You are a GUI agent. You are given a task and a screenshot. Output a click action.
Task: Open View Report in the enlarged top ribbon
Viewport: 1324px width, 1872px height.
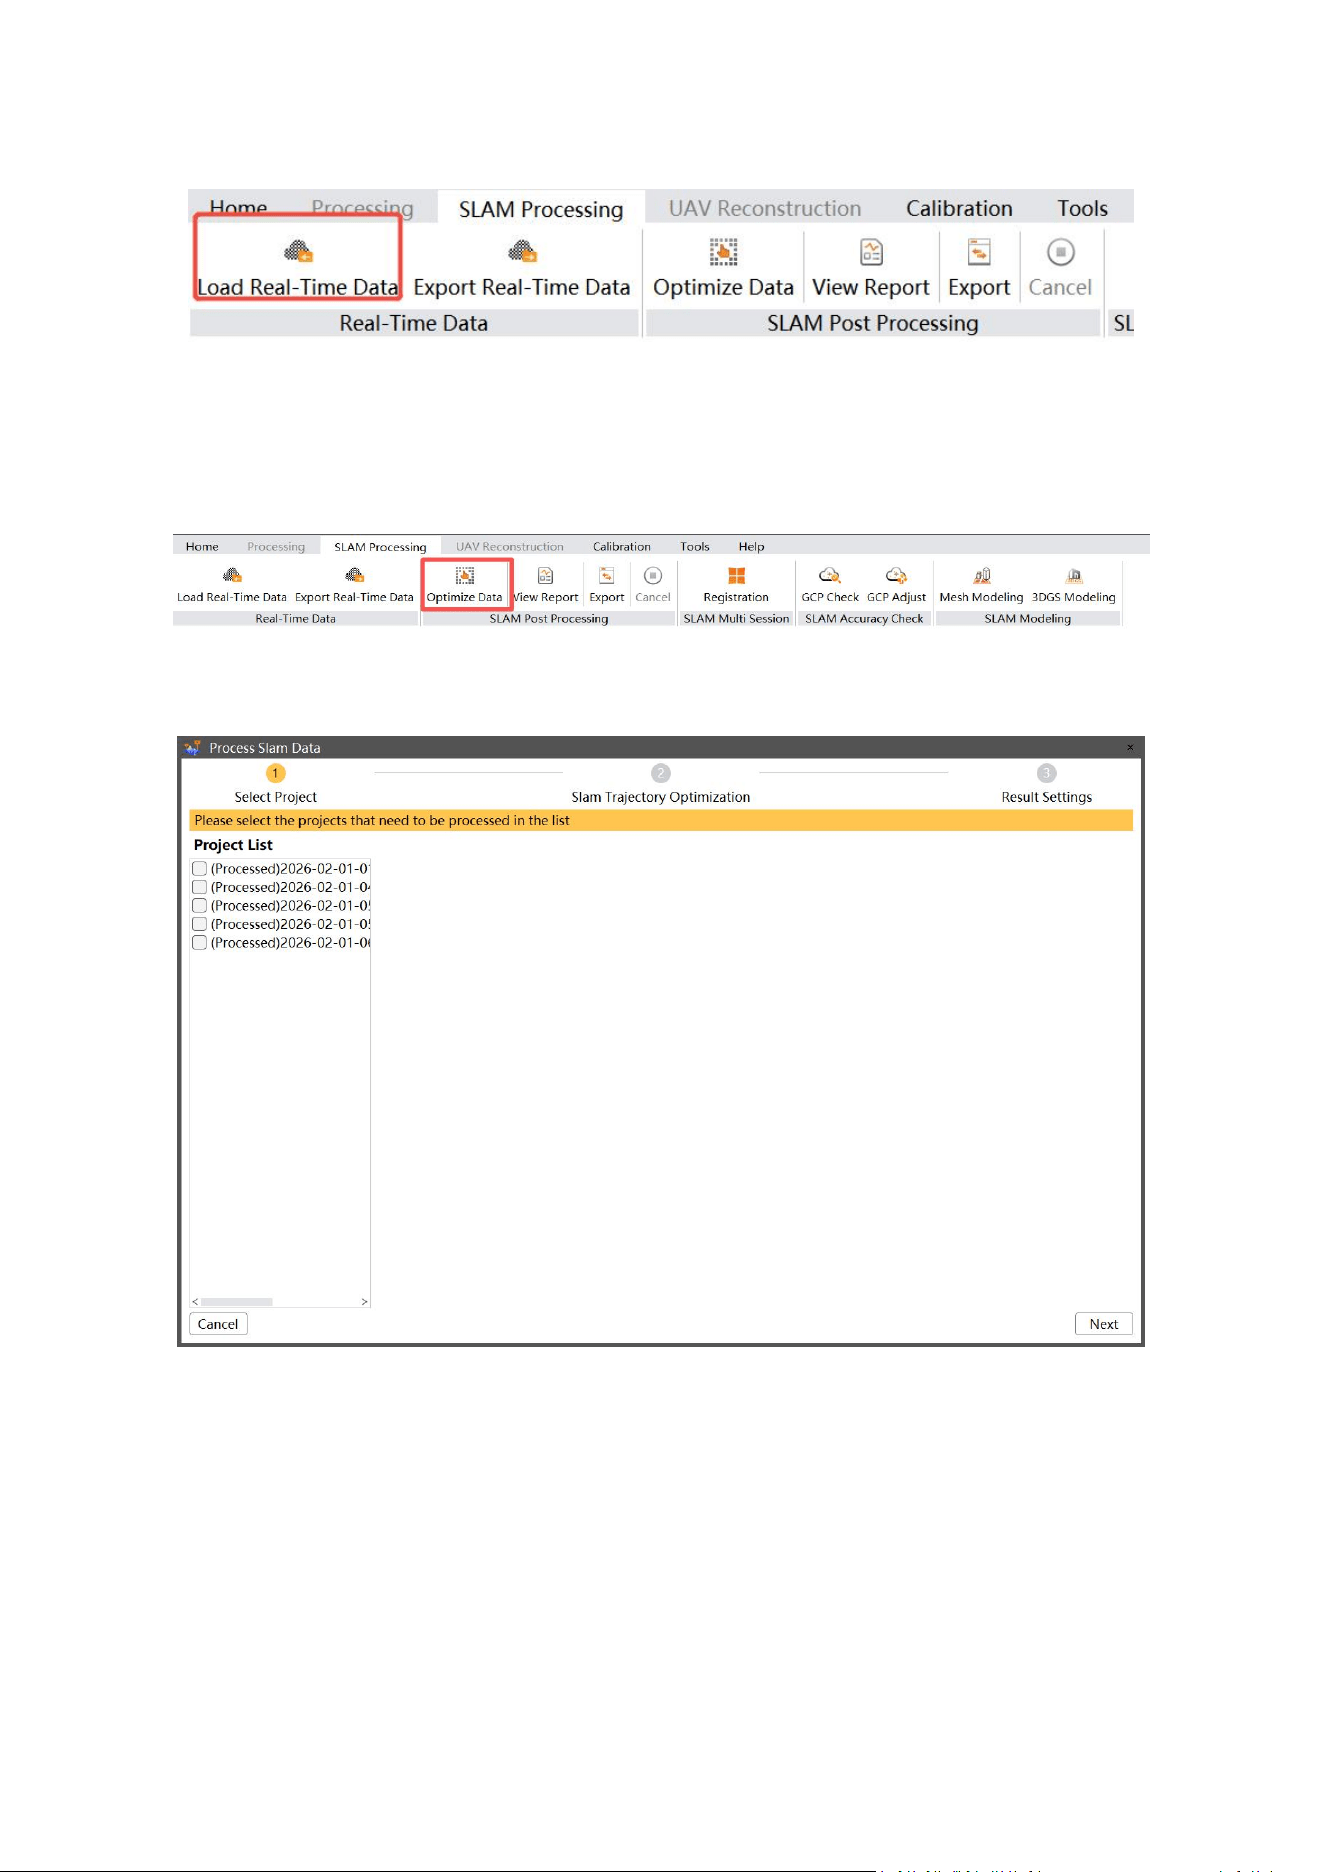(871, 268)
